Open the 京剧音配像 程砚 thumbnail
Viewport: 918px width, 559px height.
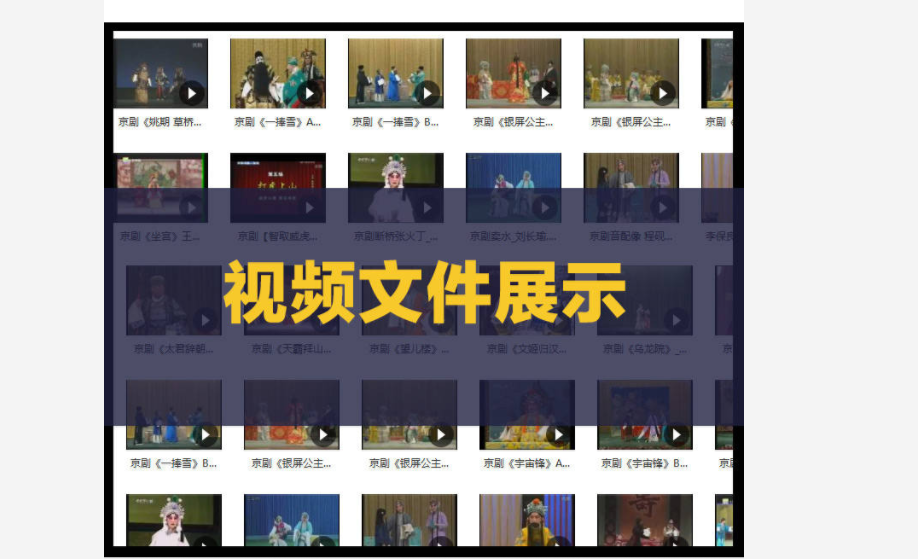click(x=631, y=188)
